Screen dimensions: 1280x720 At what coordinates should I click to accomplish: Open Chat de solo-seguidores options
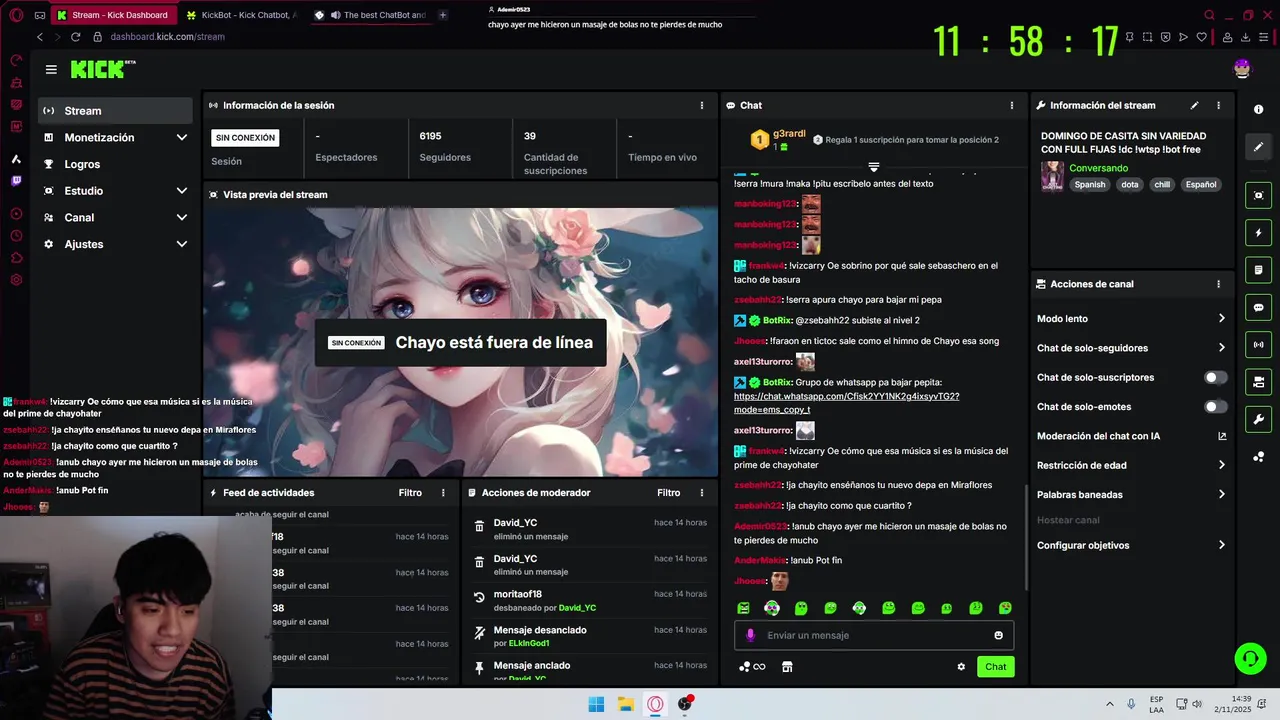pyautogui.click(x=1131, y=348)
